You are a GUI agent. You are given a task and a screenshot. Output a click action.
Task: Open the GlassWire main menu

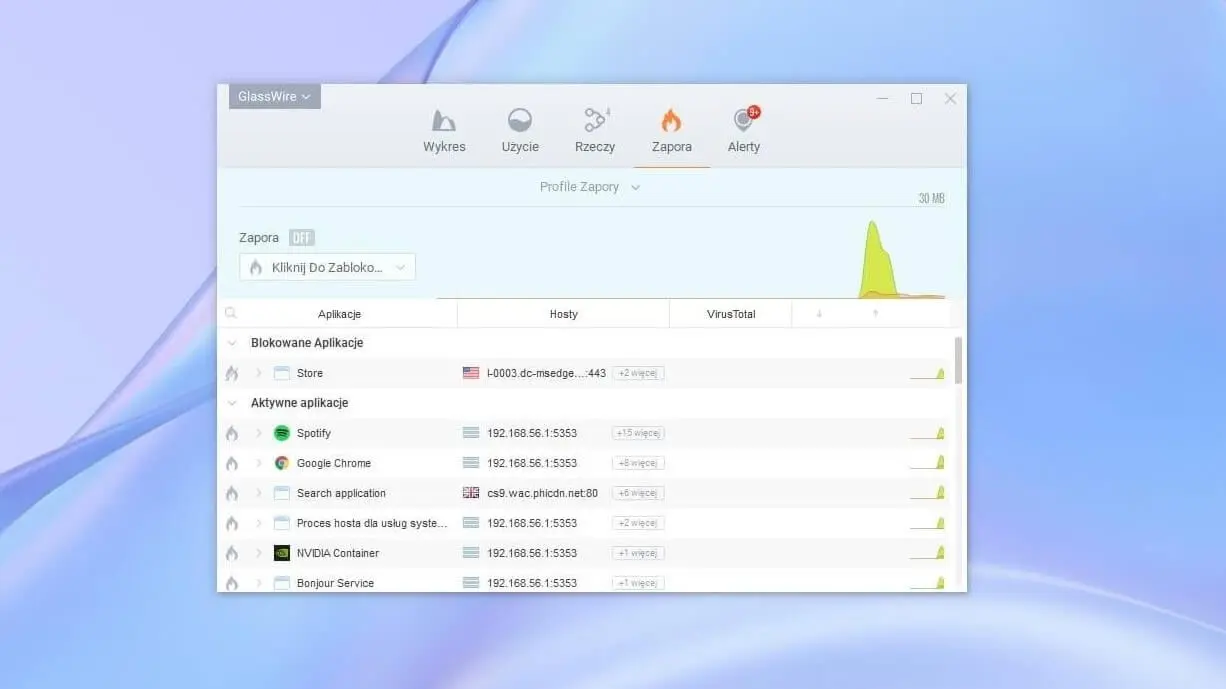274,97
